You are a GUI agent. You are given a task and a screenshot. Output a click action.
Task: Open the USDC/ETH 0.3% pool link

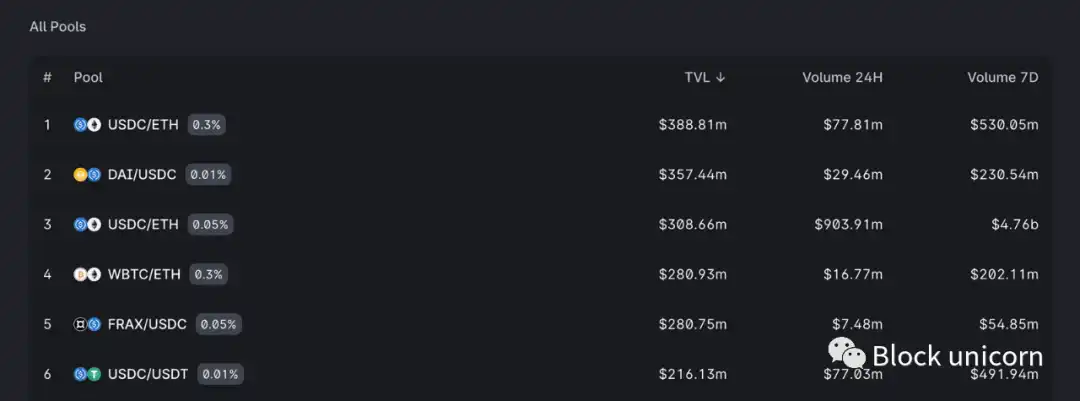143,125
